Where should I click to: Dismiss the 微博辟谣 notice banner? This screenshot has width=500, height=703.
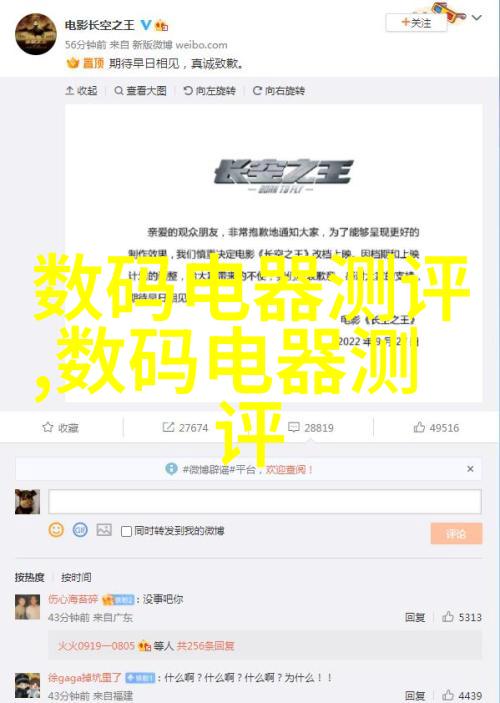click(470, 469)
